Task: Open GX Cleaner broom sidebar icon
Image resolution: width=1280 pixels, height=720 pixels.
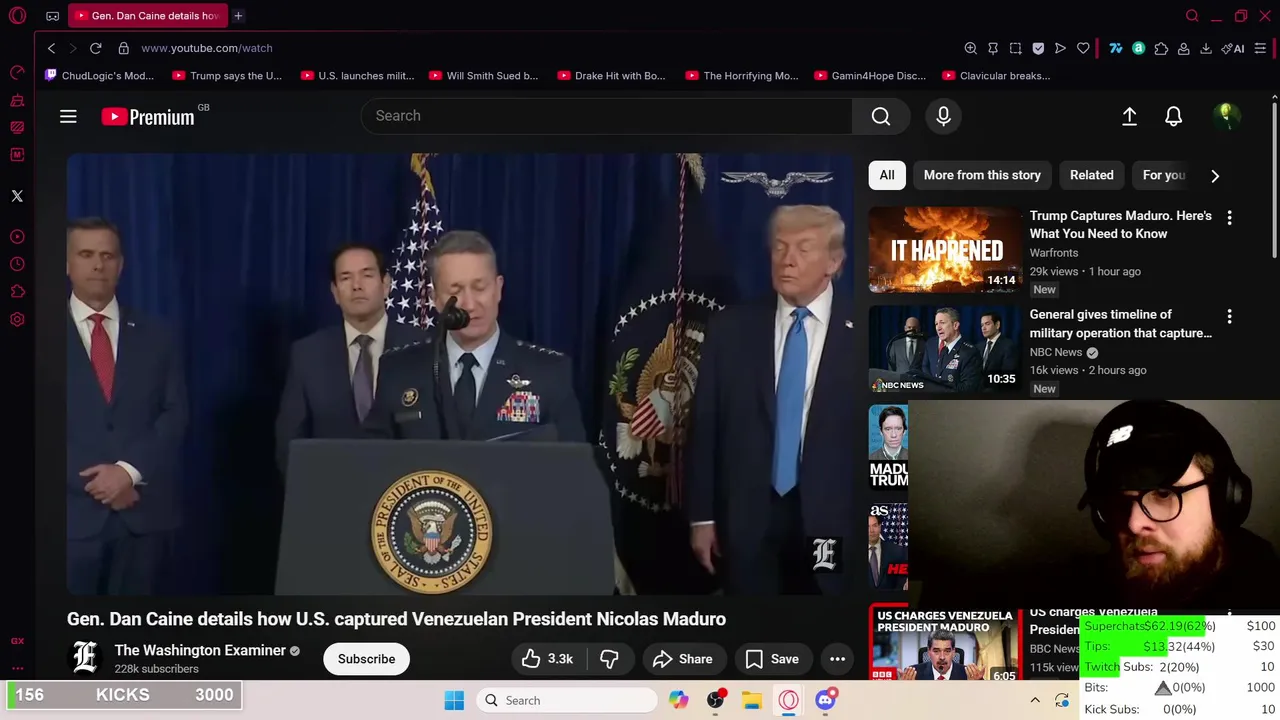Action: coord(17,100)
